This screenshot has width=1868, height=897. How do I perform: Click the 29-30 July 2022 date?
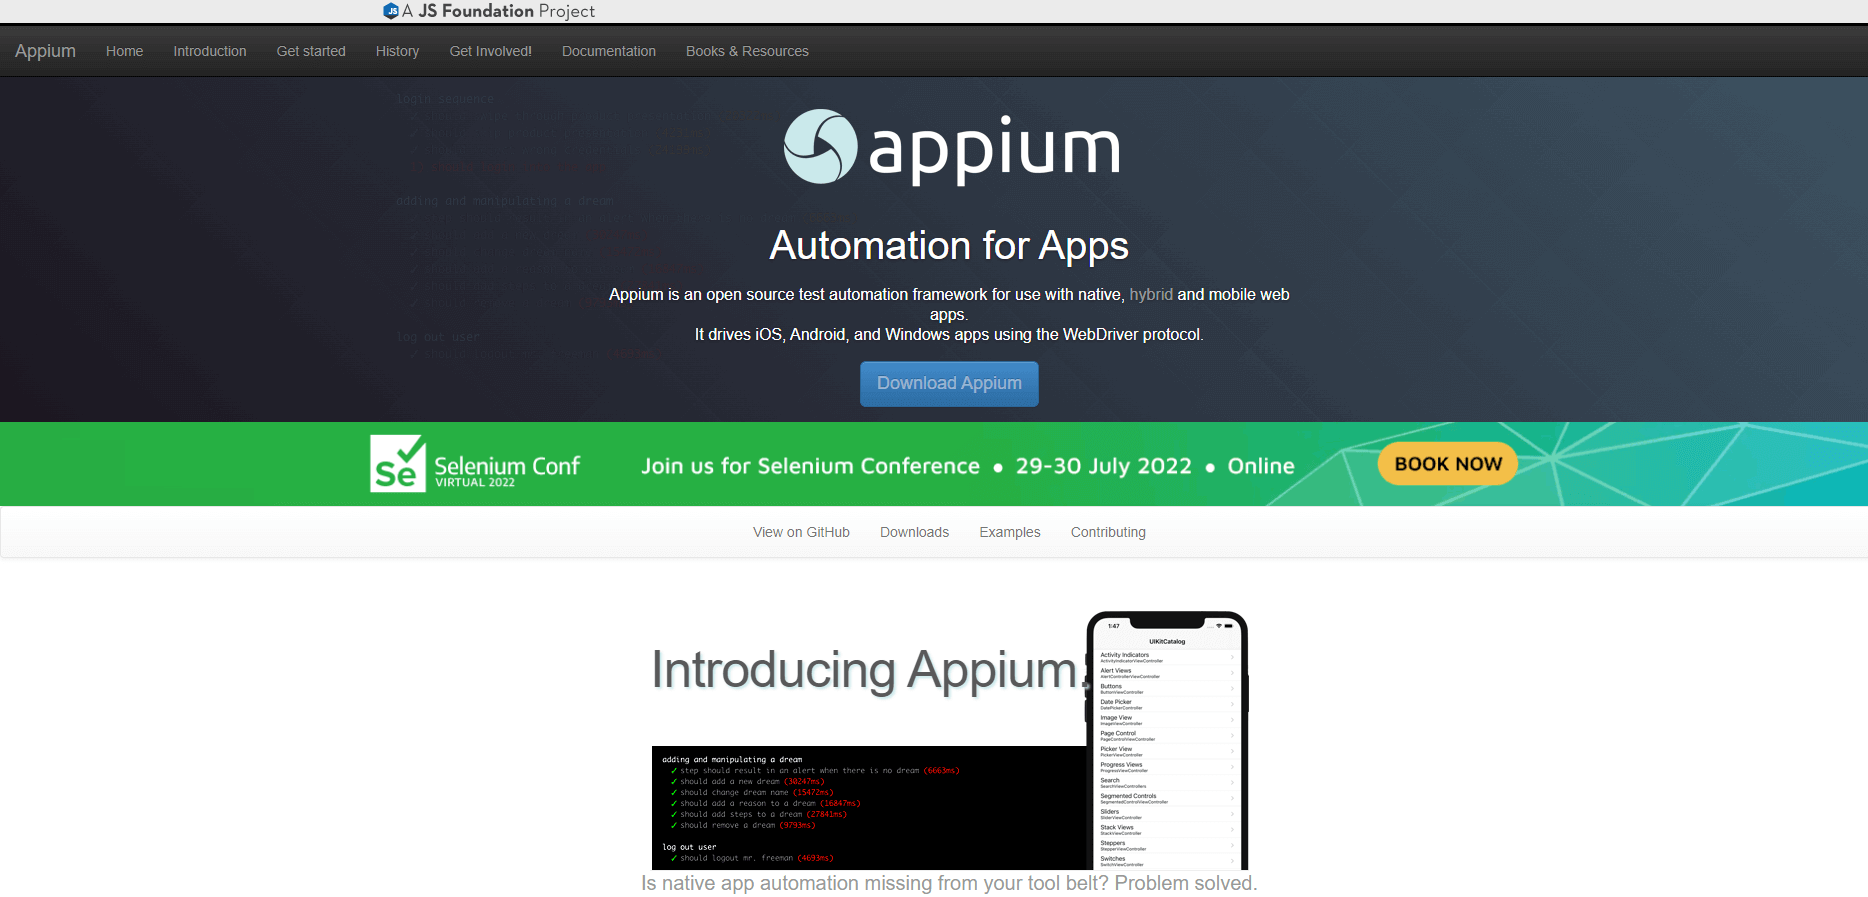pos(1104,466)
